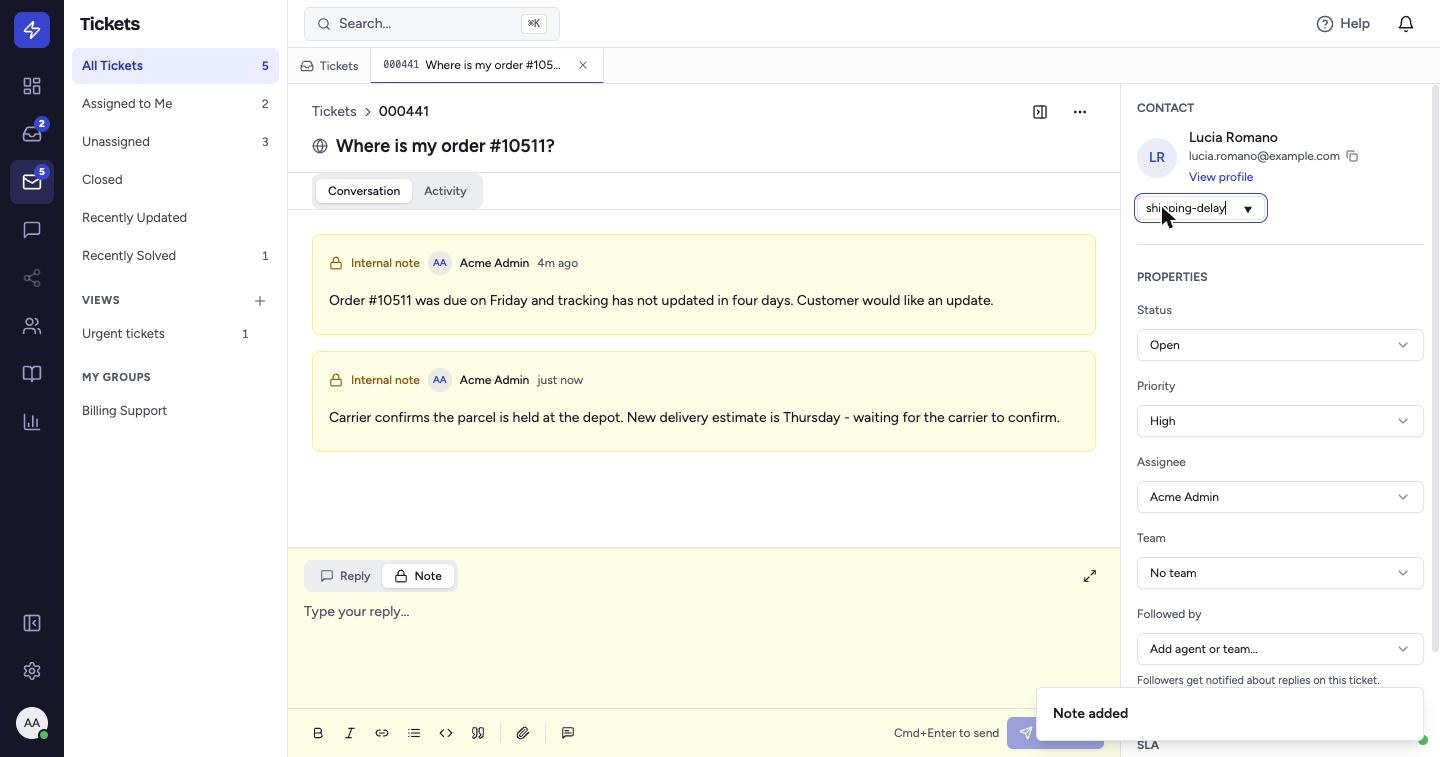Insert a link from the editor toolbar

382,733
